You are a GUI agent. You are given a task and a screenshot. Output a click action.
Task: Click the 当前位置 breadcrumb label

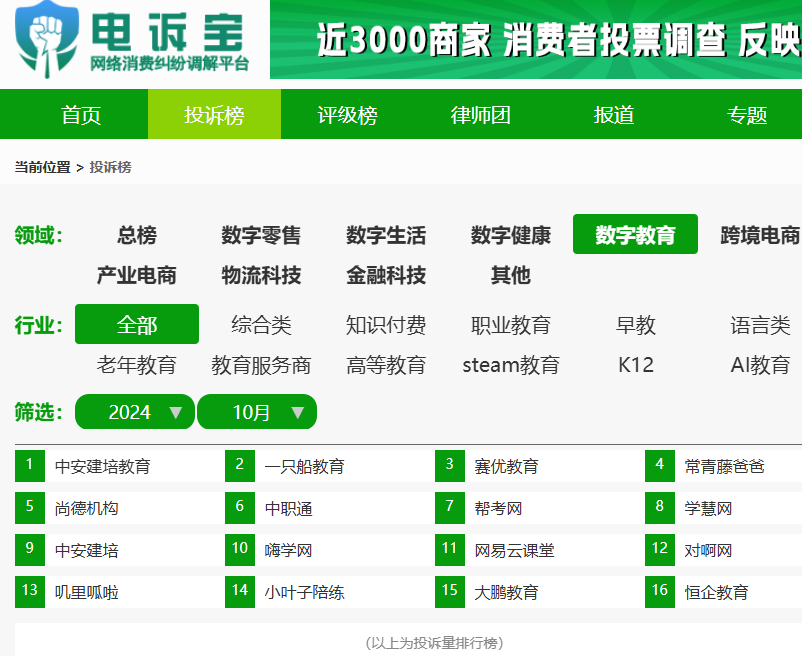(42, 167)
